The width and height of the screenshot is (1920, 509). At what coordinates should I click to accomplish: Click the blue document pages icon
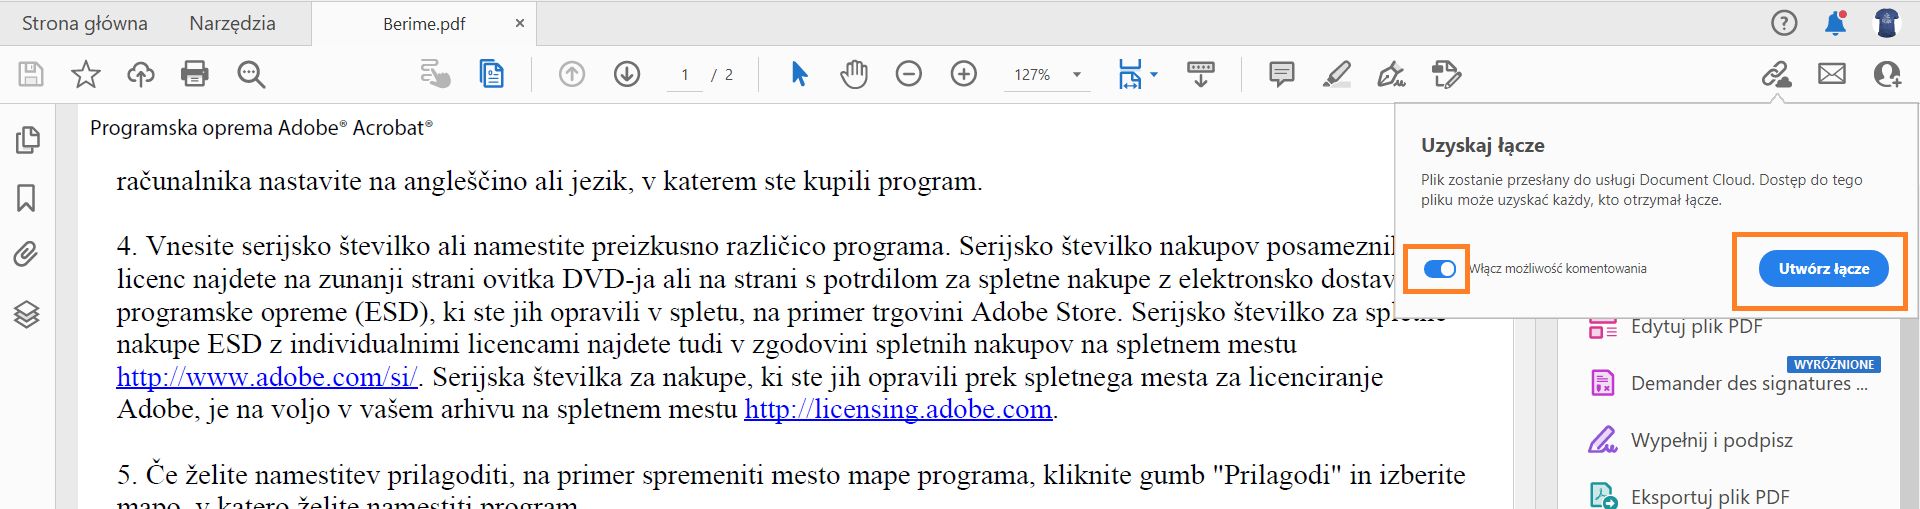[492, 74]
